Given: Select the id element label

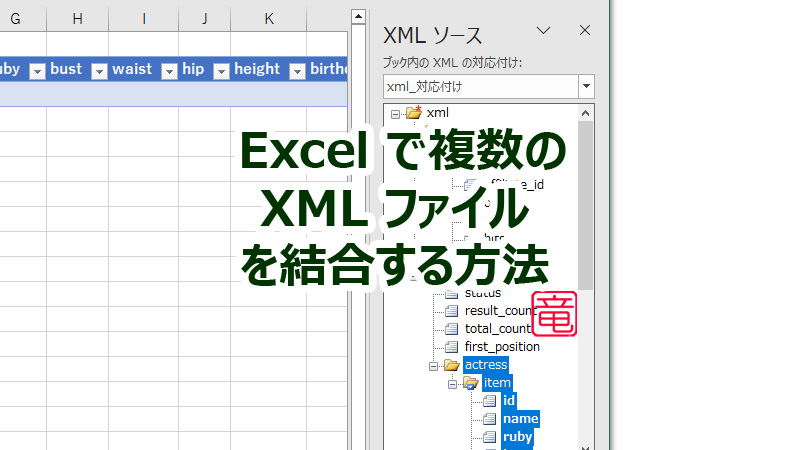Looking at the screenshot, I should [509, 401].
